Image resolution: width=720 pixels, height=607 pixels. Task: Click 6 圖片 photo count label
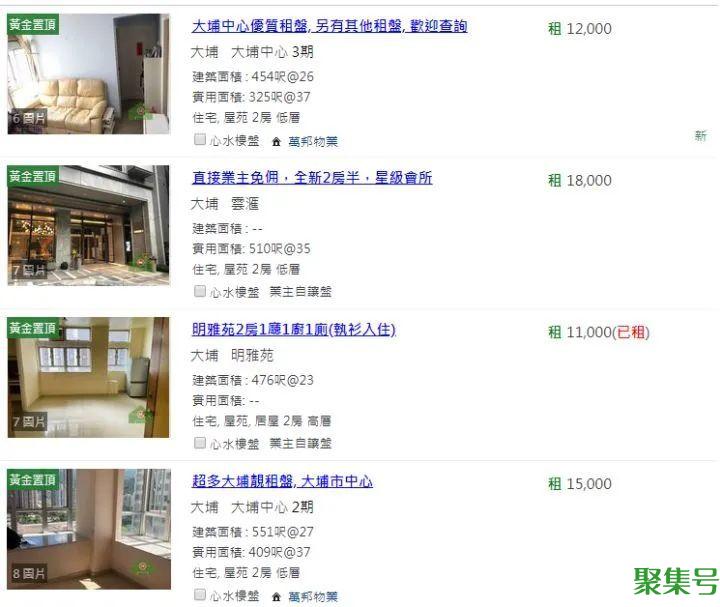28,118
